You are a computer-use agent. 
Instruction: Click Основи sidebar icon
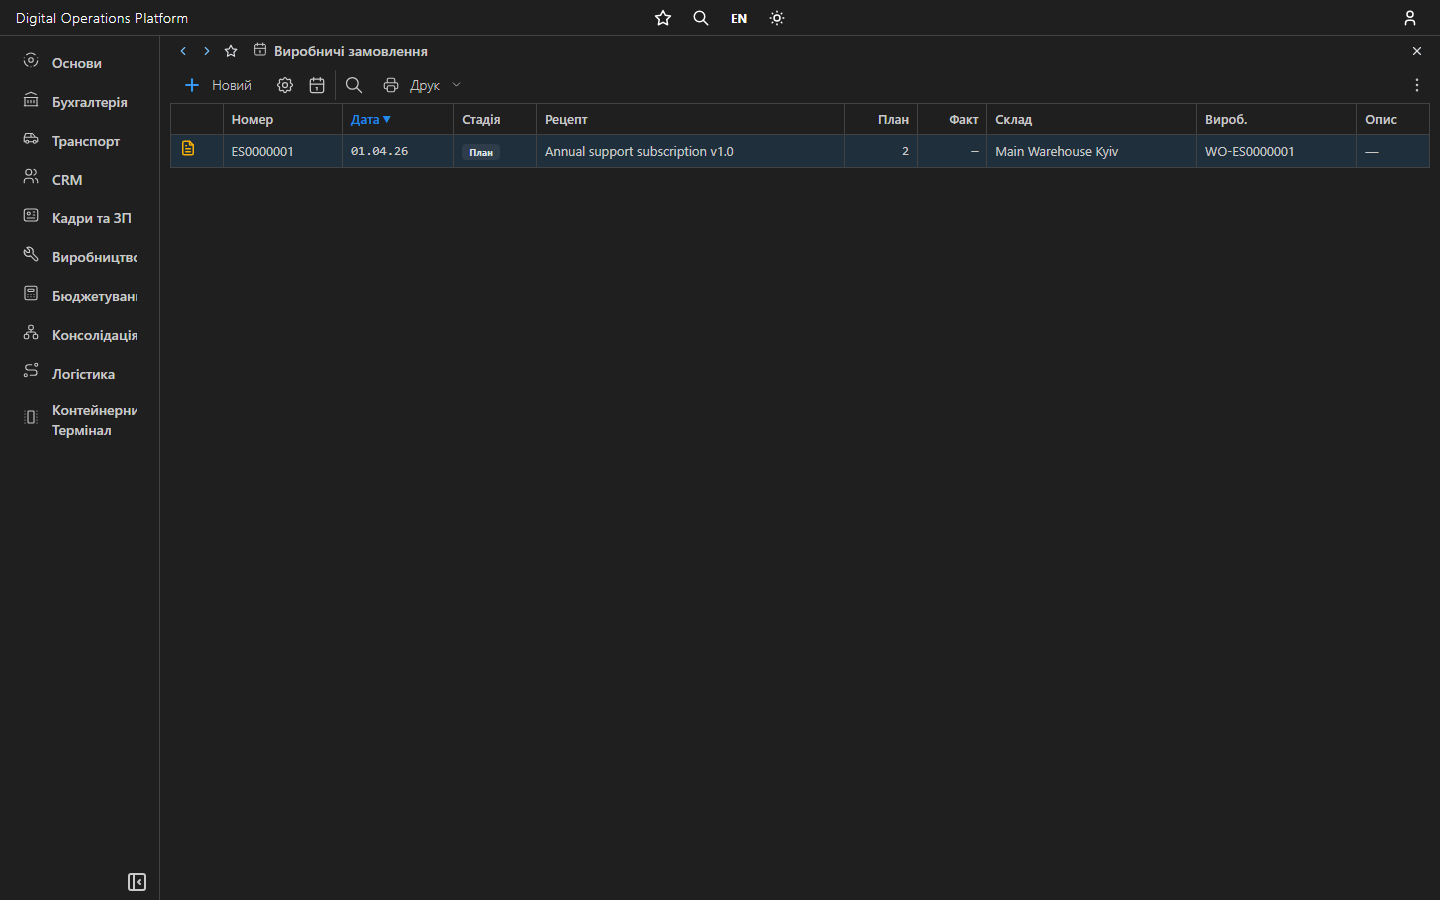point(31,61)
